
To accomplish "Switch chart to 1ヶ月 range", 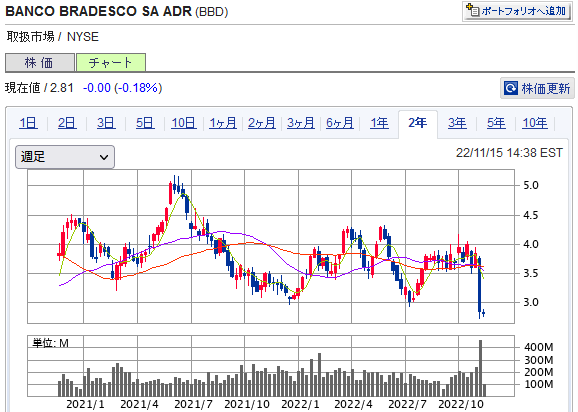I will 223,123.
